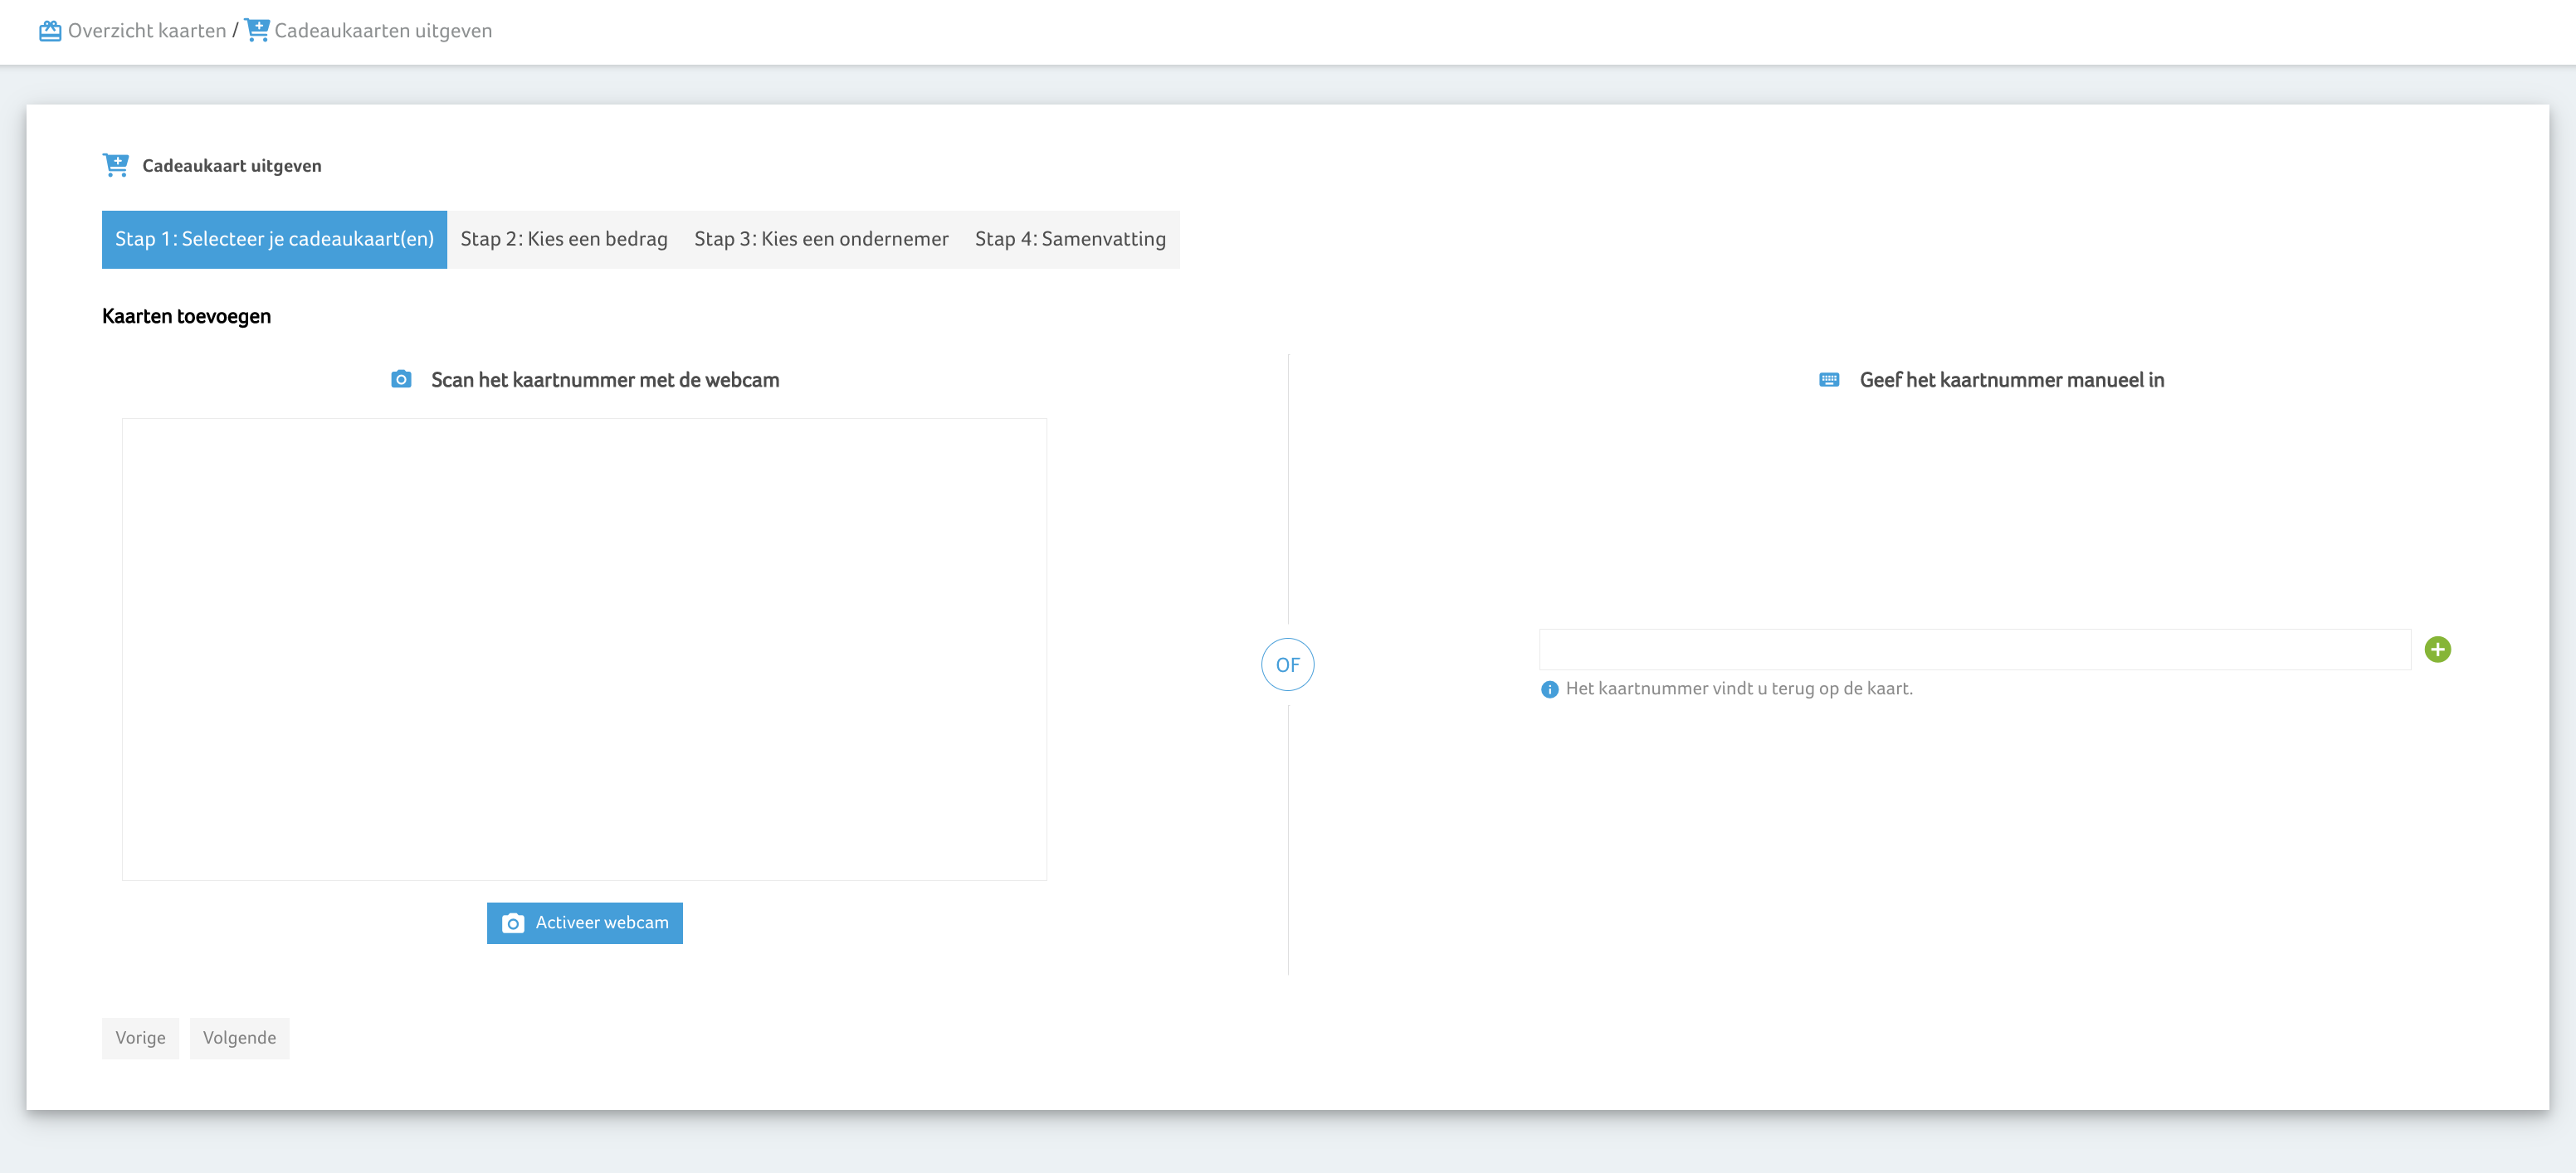Click the keyboard icon beside manual entry heading

1829,379
